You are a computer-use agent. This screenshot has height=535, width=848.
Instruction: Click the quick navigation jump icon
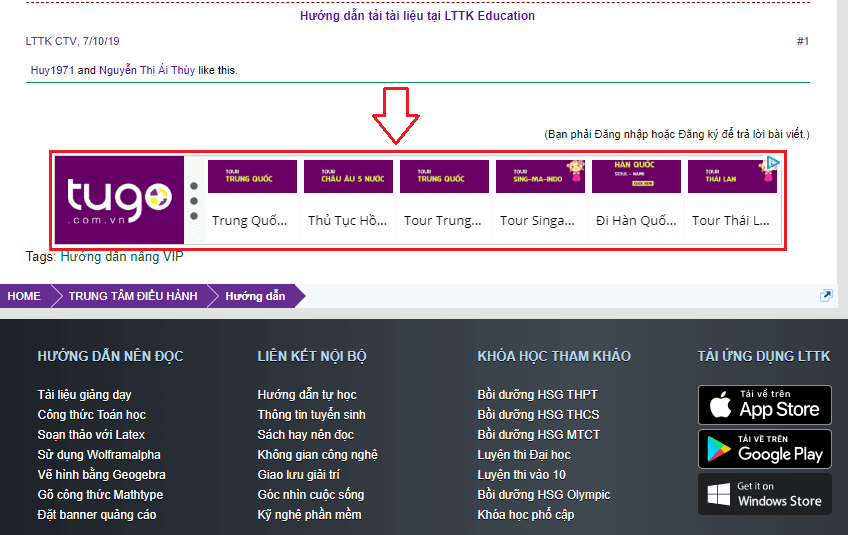(x=826, y=295)
